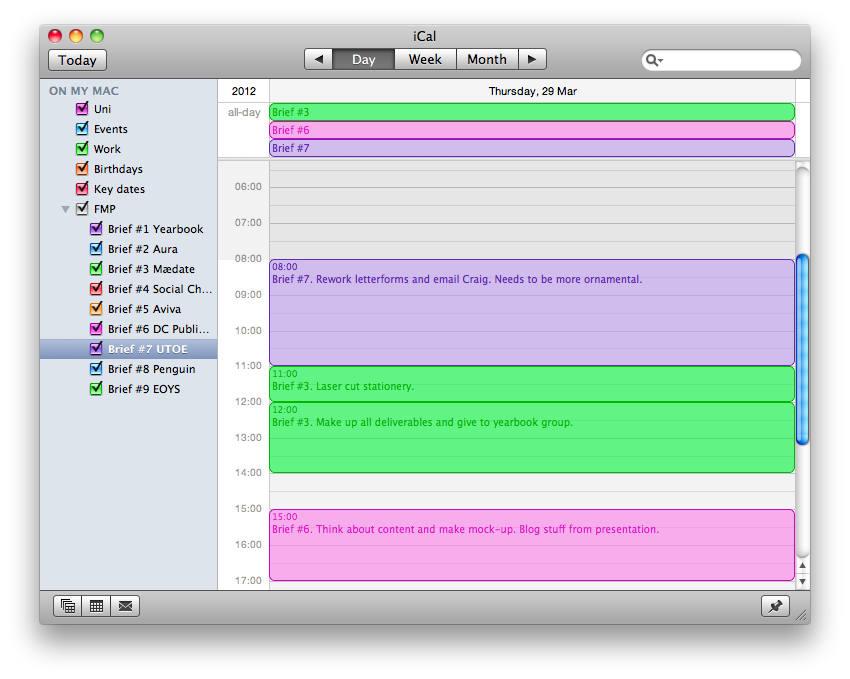Image resolution: width=850 pixels, height=679 pixels.
Task: Disable Brief #9 EOYS calendar
Action: (x=96, y=389)
